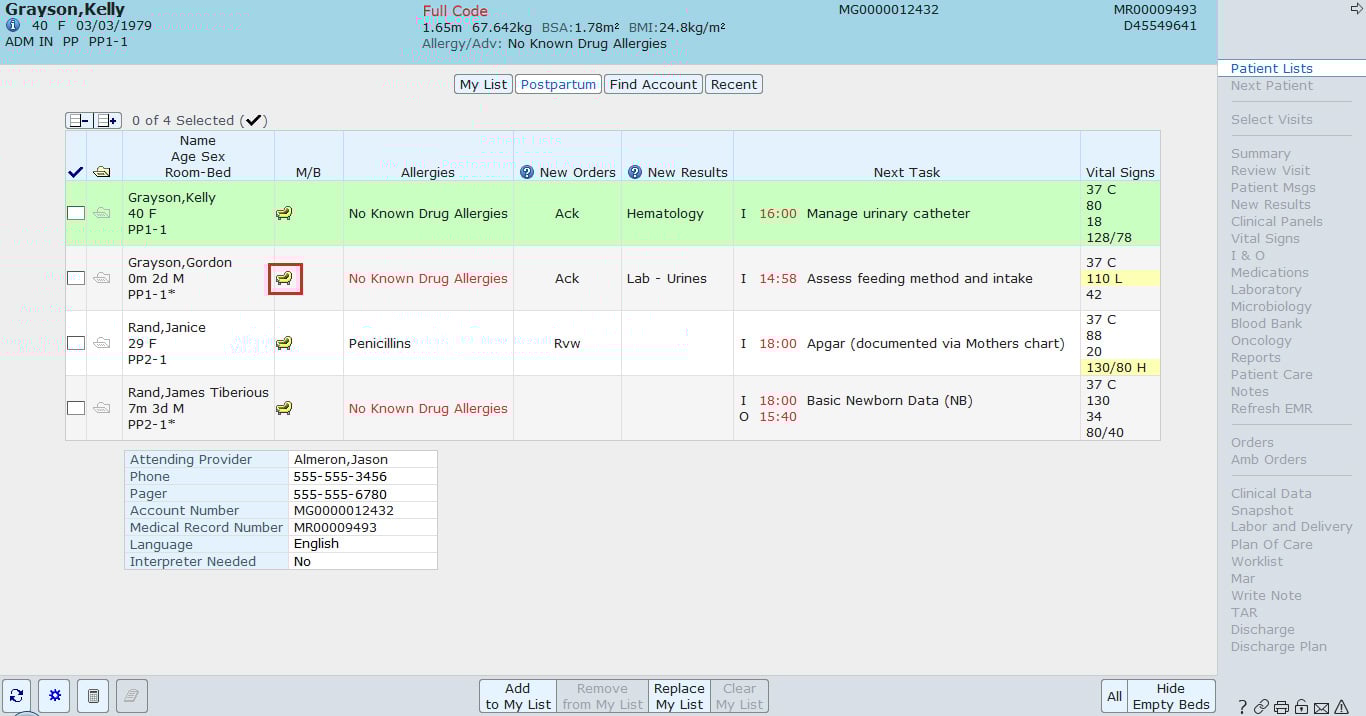This screenshot has height=716, width=1366.
Task: Click the refresh icon in bottom toolbar
Action: pyautogui.click(x=16, y=696)
